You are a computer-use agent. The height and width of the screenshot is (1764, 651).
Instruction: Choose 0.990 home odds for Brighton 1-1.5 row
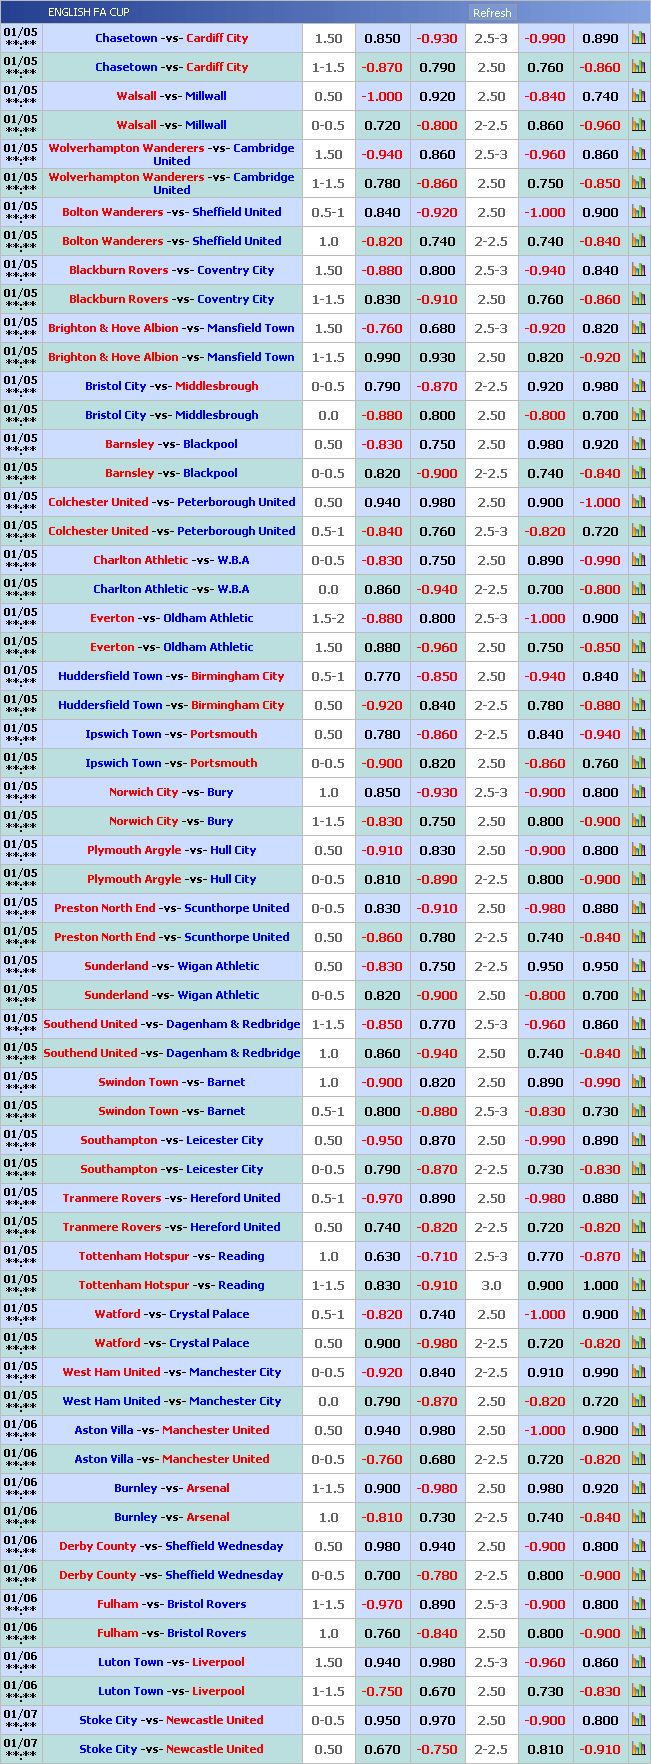382,357
